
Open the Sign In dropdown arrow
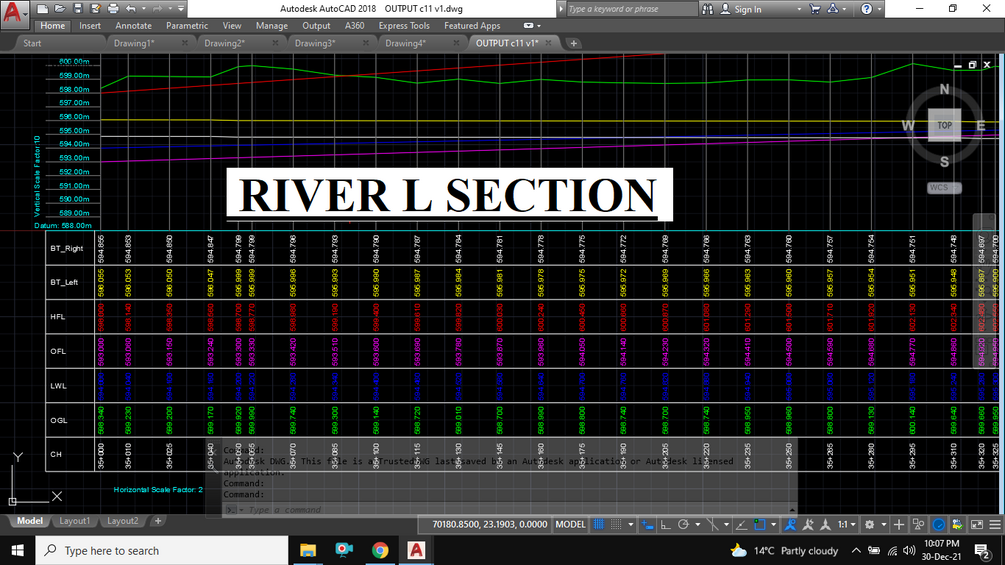(x=799, y=9)
